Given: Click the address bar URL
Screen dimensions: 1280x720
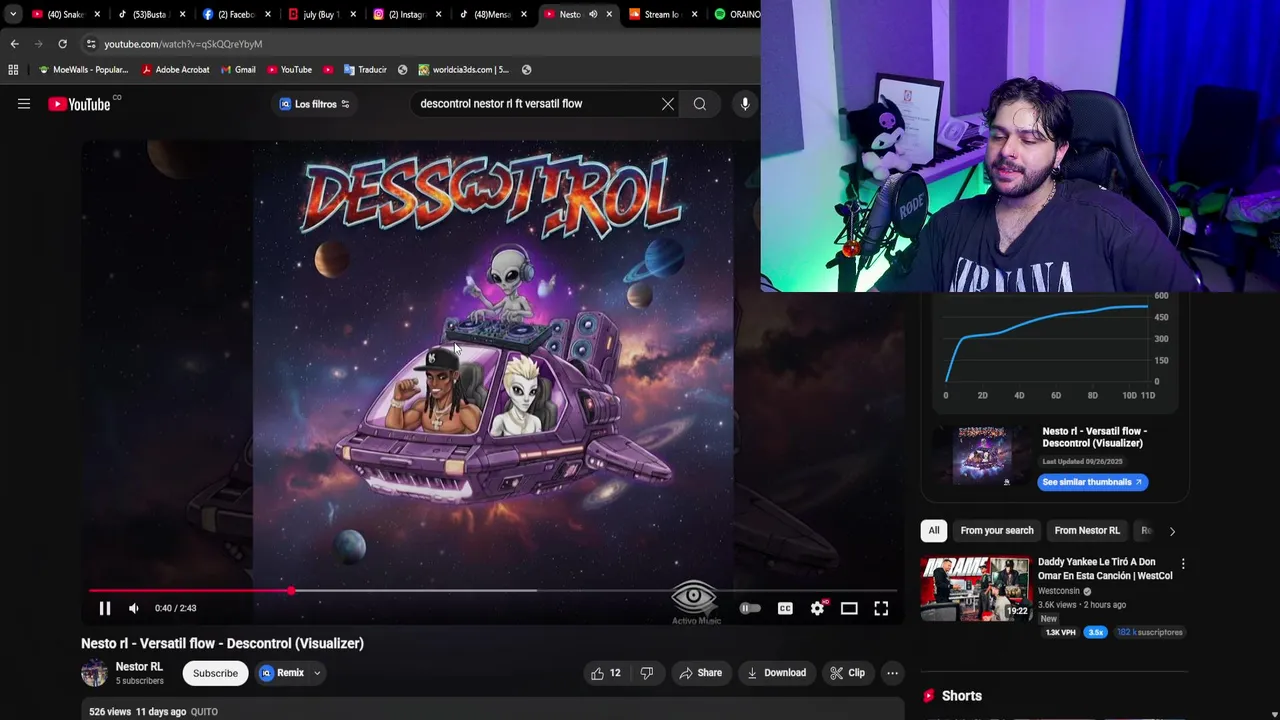Looking at the screenshot, I should tap(183, 44).
